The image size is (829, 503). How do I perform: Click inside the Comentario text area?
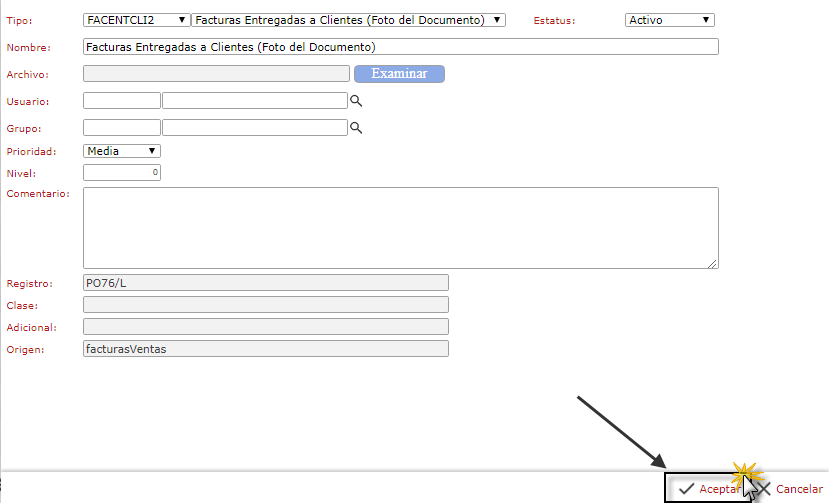coord(400,227)
